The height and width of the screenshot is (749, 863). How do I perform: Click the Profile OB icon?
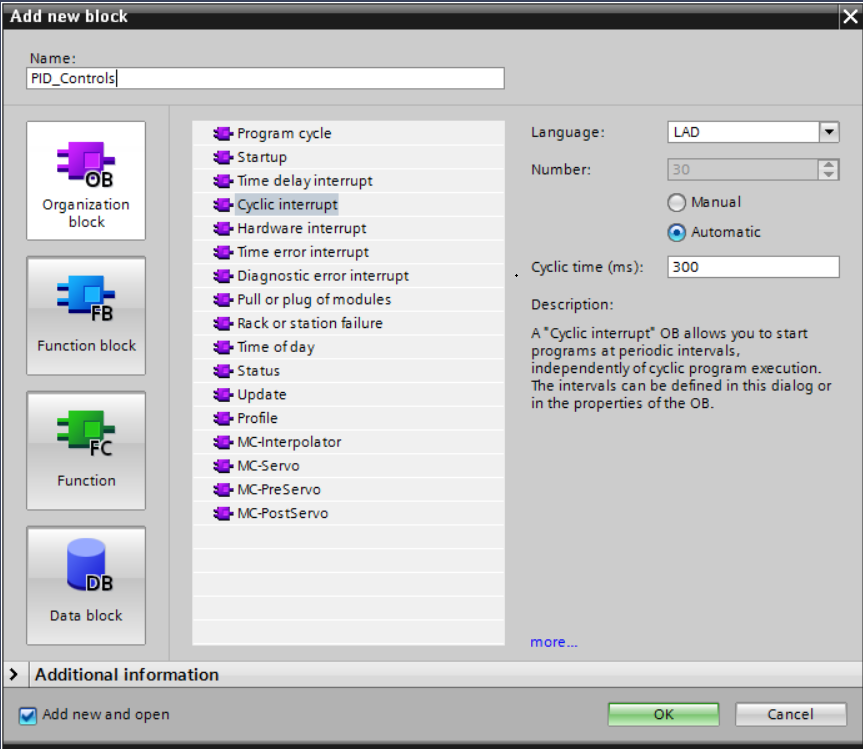pyautogui.click(x=223, y=418)
